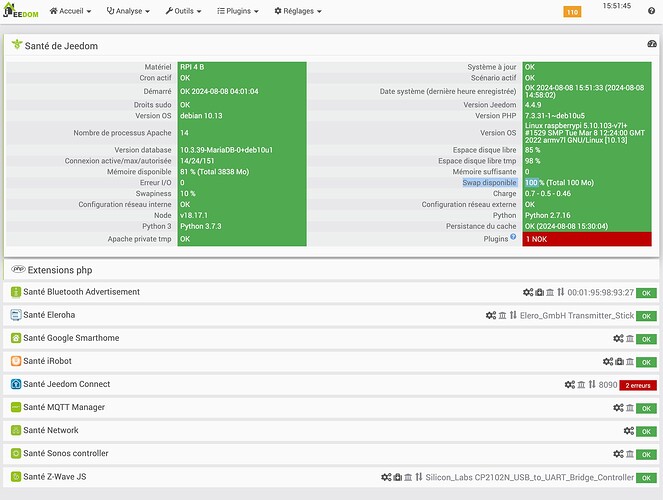
Task: Open the Outils menu
Action: (183, 11)
